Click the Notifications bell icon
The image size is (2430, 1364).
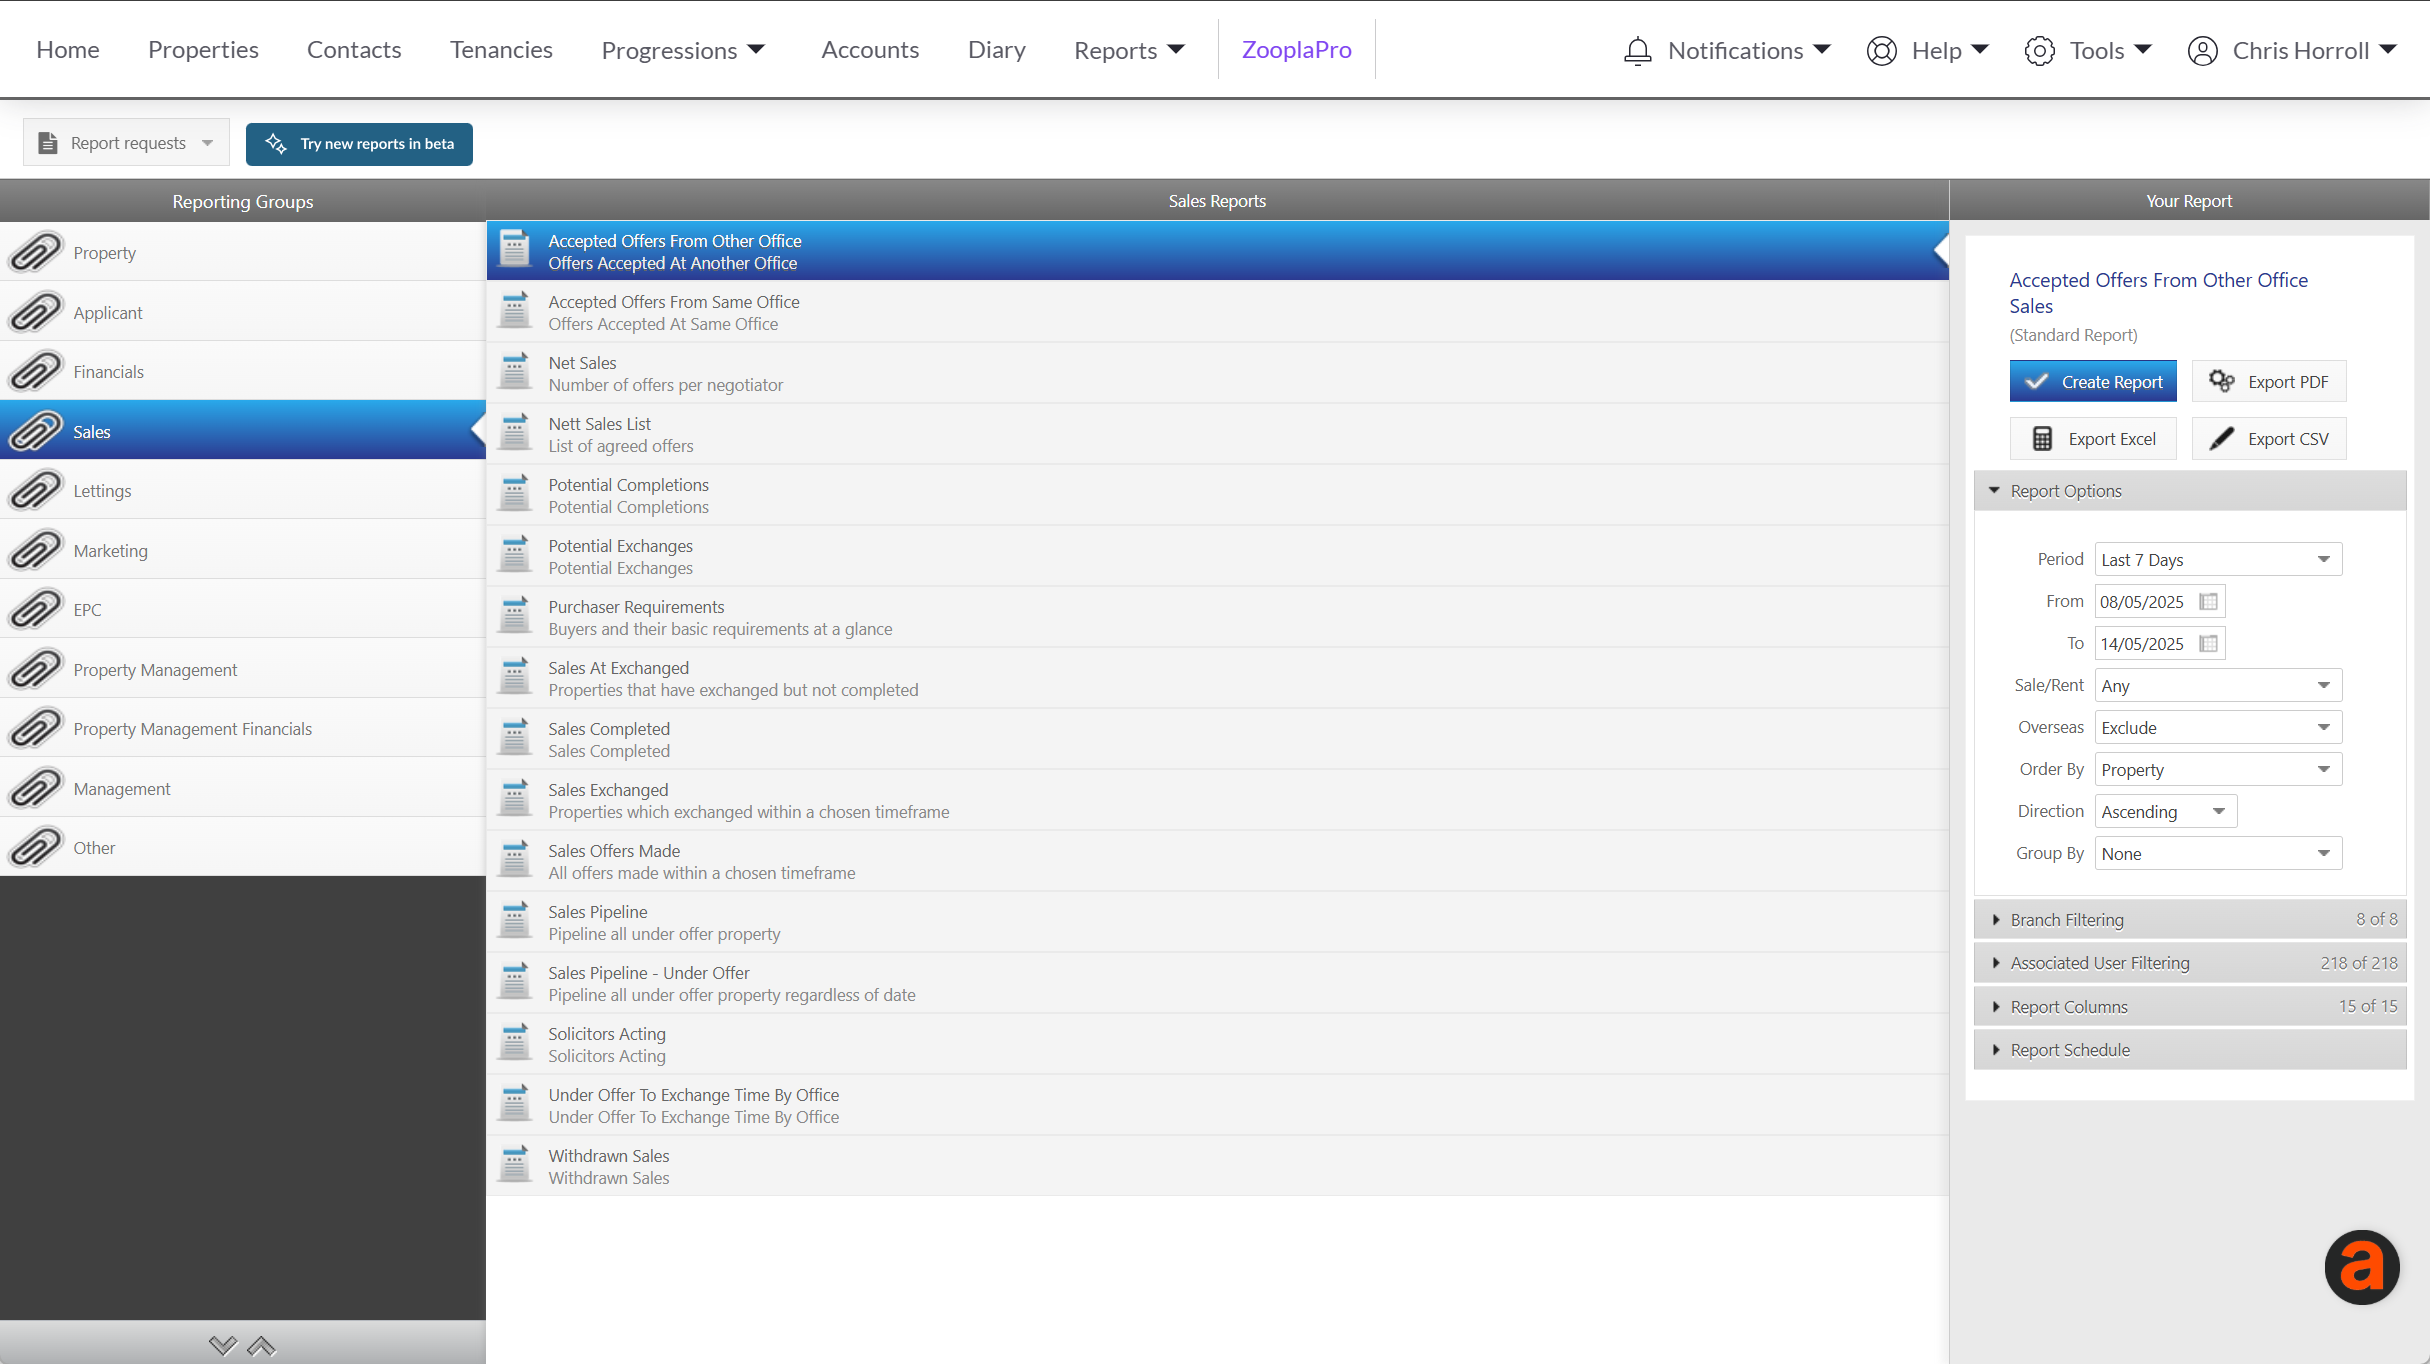click(1637, 50)
